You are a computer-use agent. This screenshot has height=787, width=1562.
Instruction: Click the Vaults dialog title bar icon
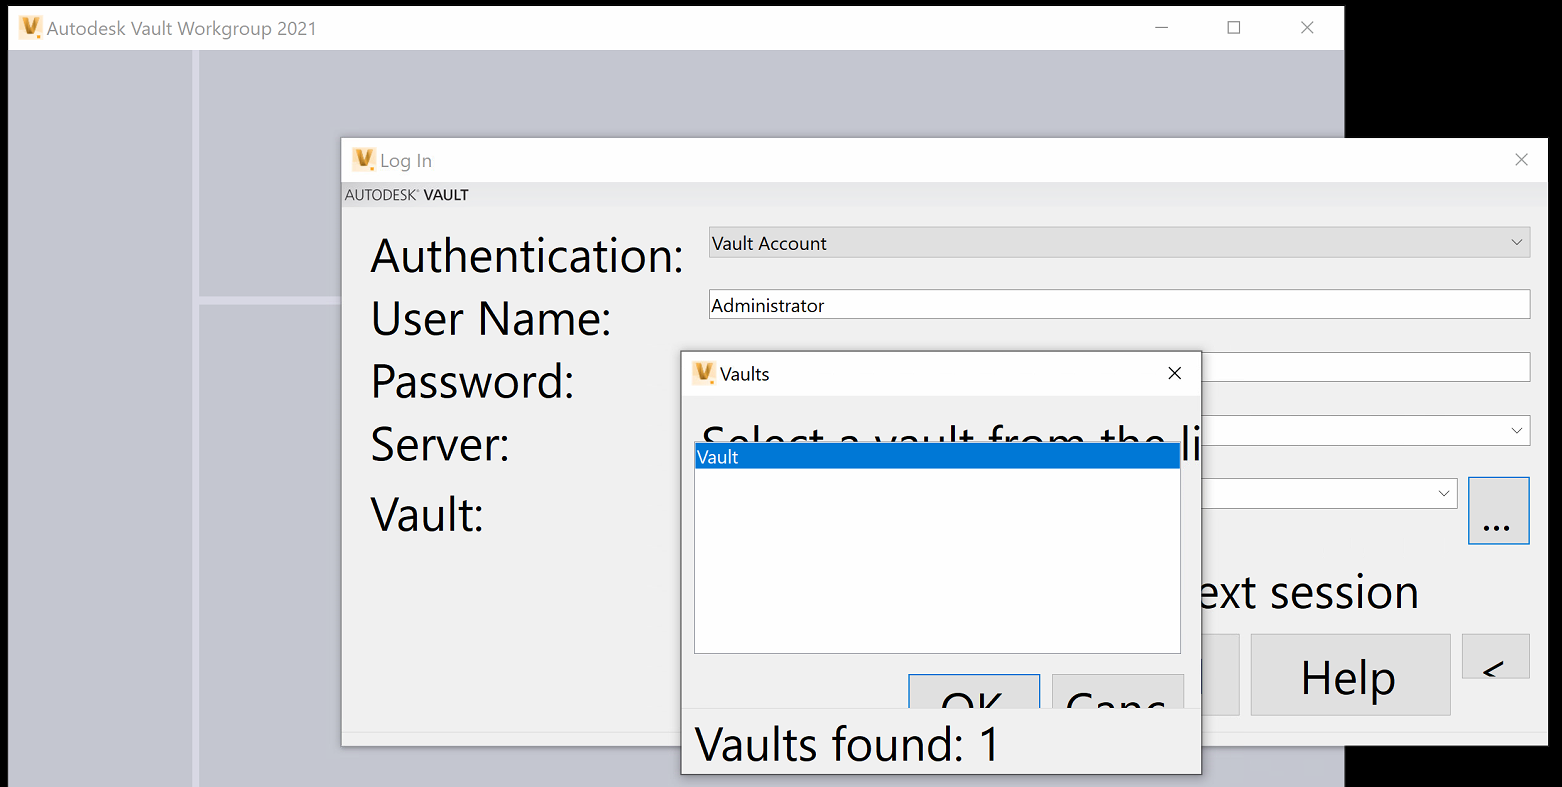[704, 374]
